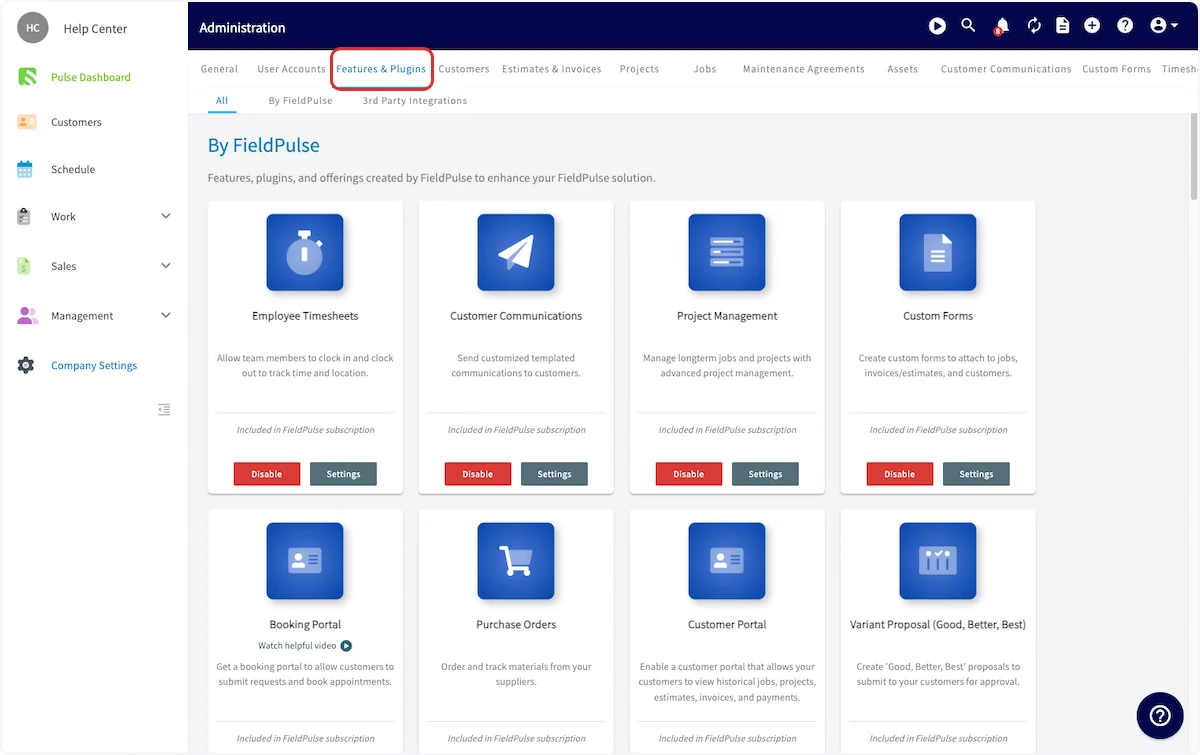Click the Purchase Orders card title
Viewport: 1200px width, 755px height.
coord(516,625)
